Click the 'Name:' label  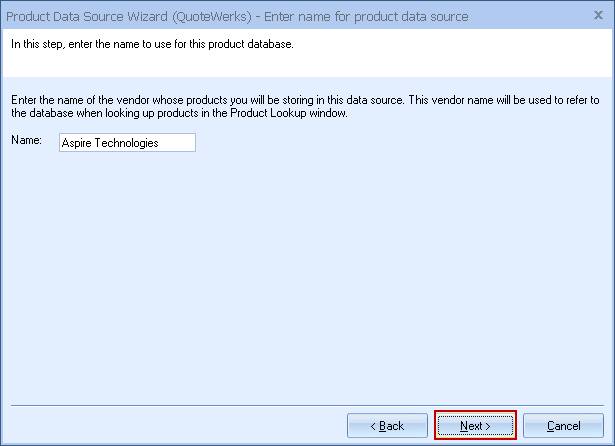pyautogui.click(x=25, y=142)
